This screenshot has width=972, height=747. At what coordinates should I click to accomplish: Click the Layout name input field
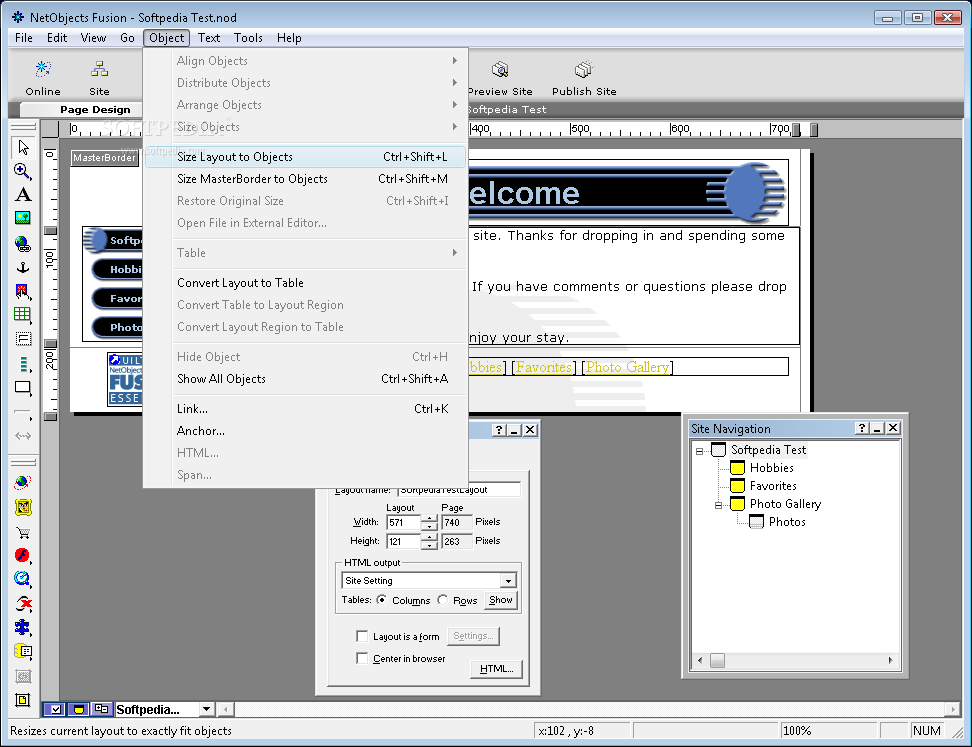click(459, 489)
